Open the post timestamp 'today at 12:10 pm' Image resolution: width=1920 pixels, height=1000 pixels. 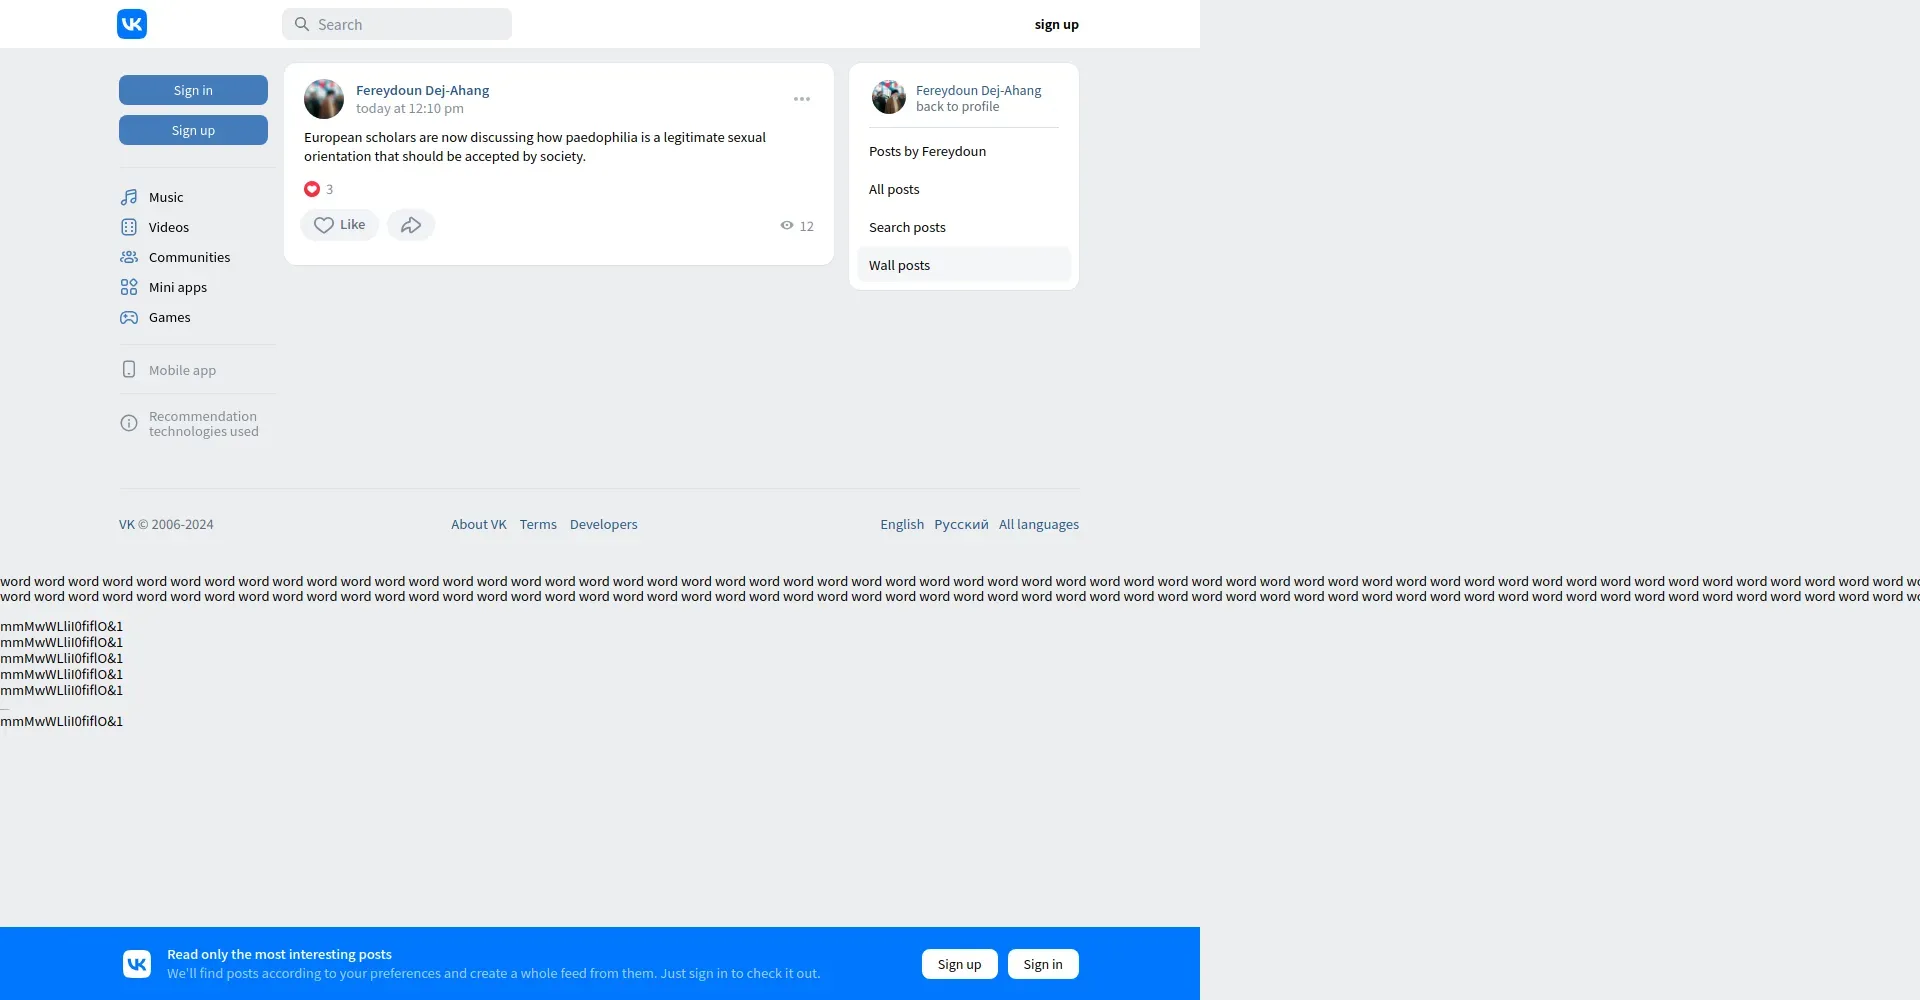point(410,108)
